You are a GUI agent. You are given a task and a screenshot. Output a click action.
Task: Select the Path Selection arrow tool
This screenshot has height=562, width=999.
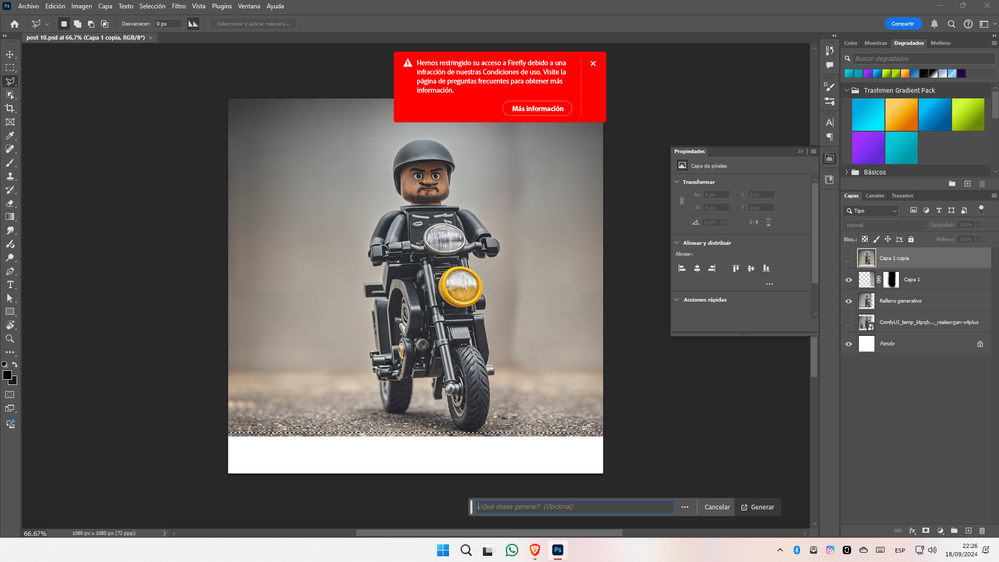pyautogui.click(x=10, y=298)
